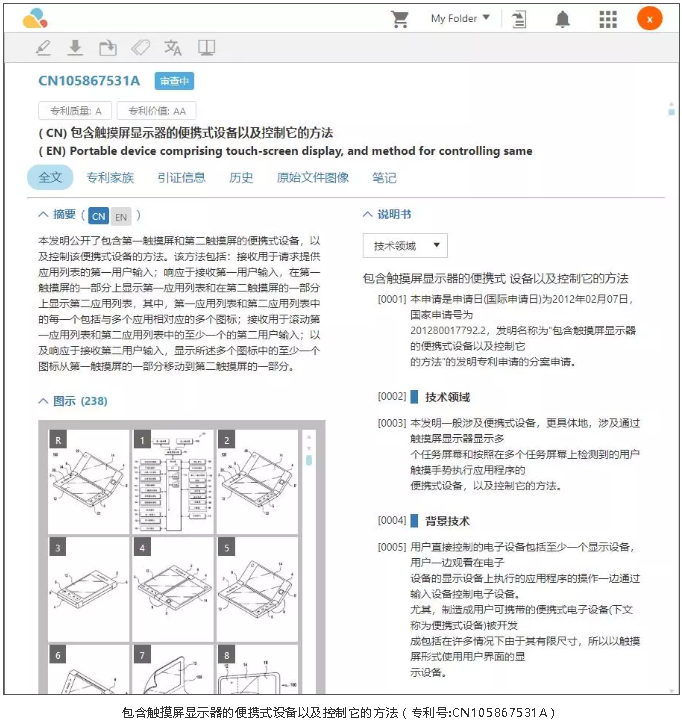Click the translate icon
Image resolution: width=682 pixels, height=723 pixels.
coord(173,48)
